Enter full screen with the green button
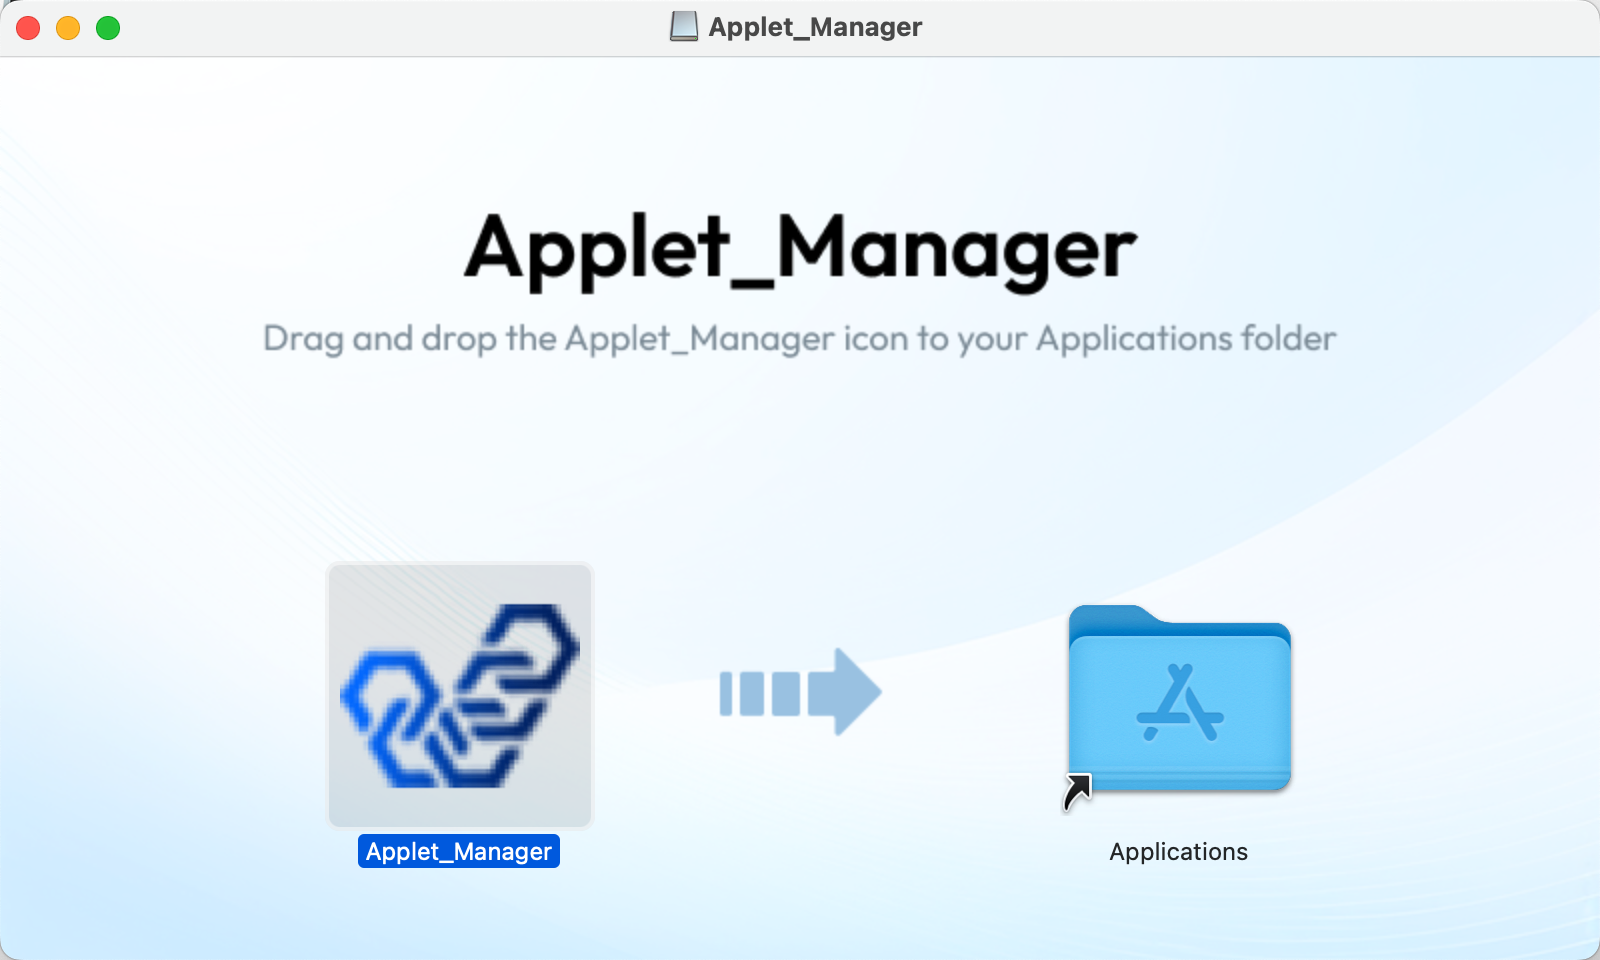Screen dimensions: 1600x960 108,28
